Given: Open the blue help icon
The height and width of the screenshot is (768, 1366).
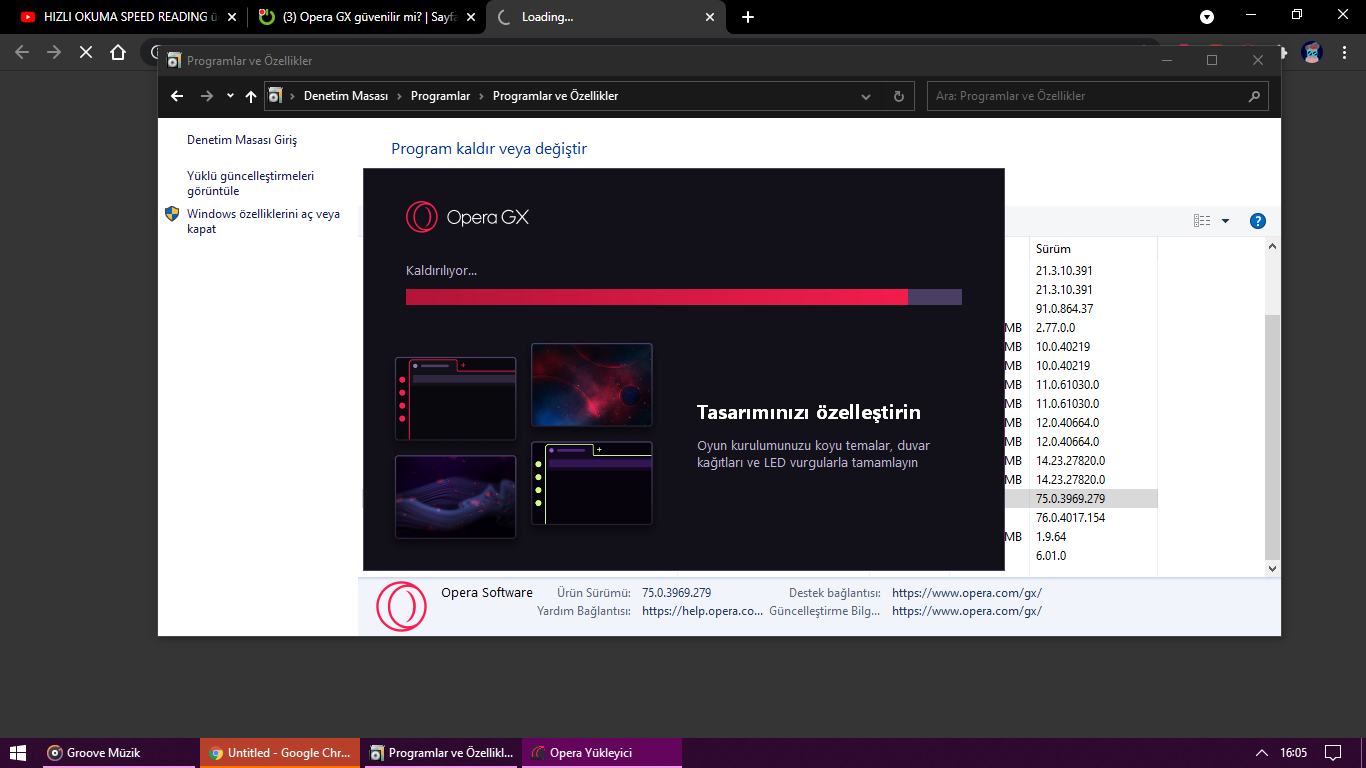Looking at the screenshot, I should pos(1258,221).
